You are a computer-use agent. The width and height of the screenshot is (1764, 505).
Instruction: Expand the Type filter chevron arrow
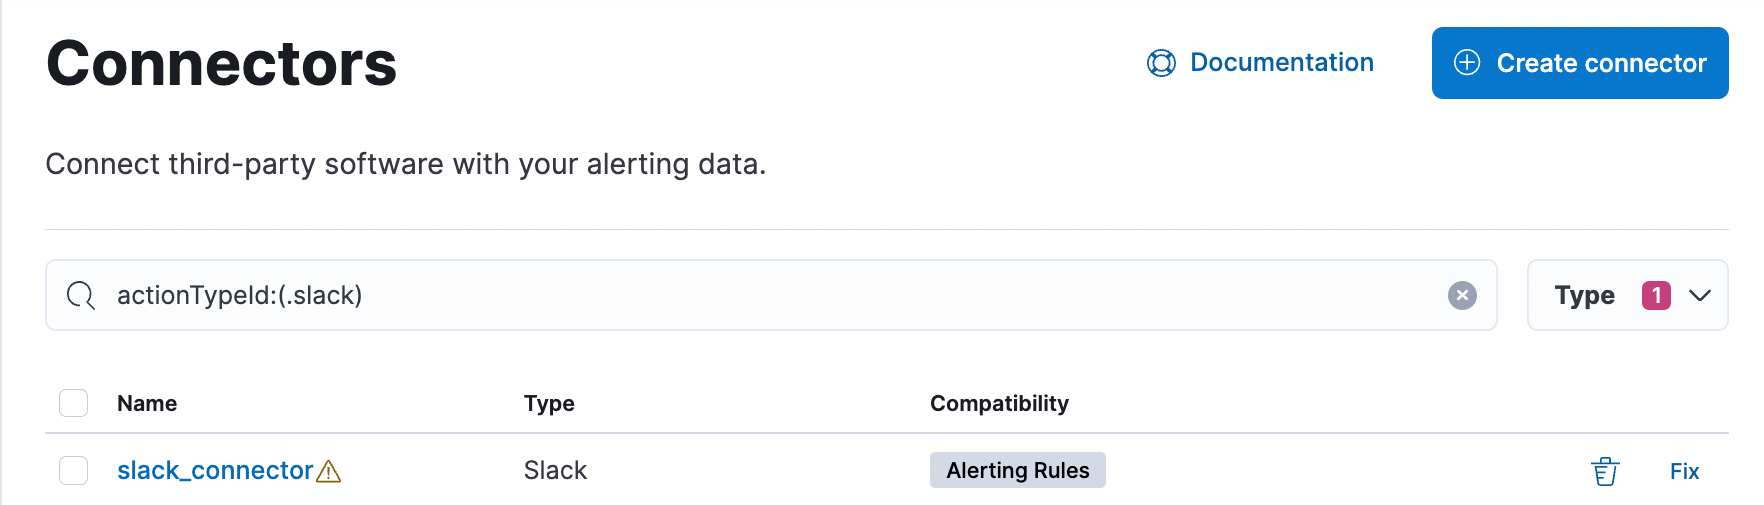[1700, 295]
